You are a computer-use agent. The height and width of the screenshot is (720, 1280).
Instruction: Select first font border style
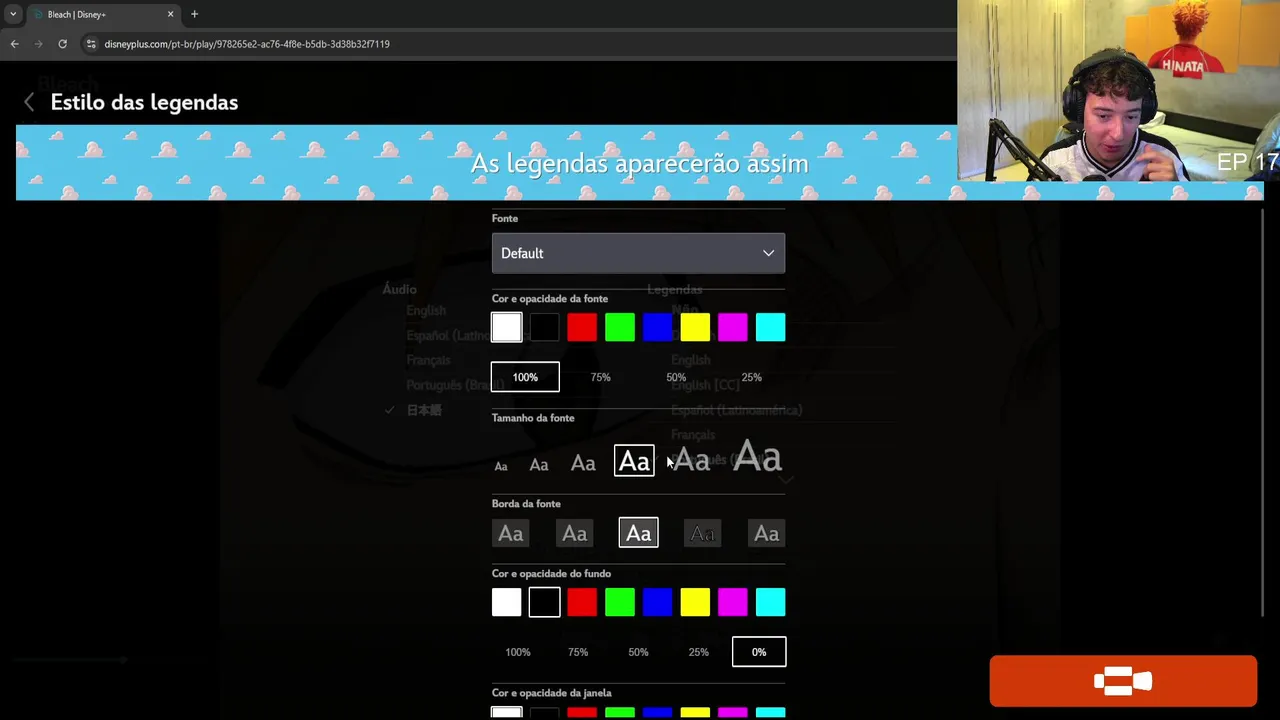click(511, 533)
